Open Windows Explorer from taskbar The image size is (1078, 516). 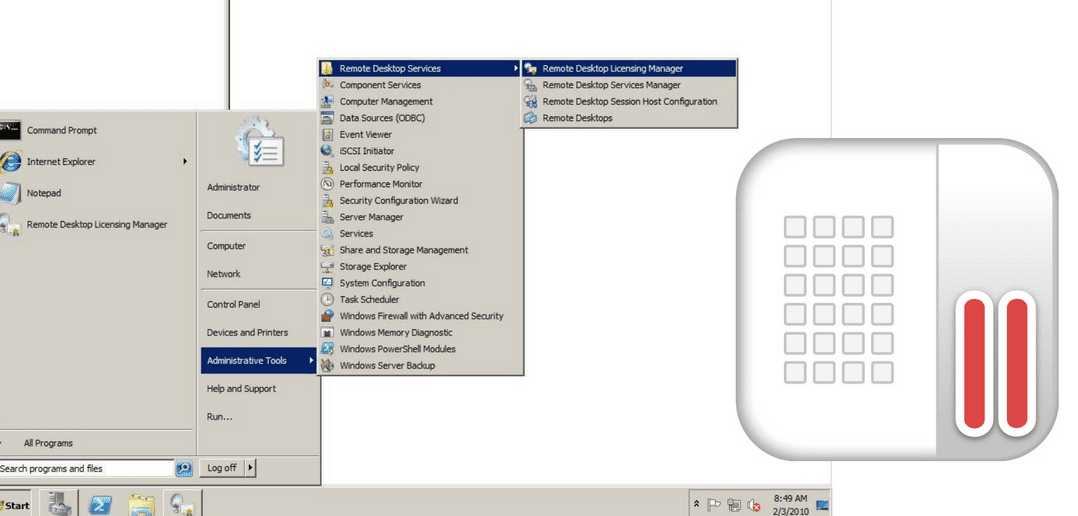[x=141, y=504]
